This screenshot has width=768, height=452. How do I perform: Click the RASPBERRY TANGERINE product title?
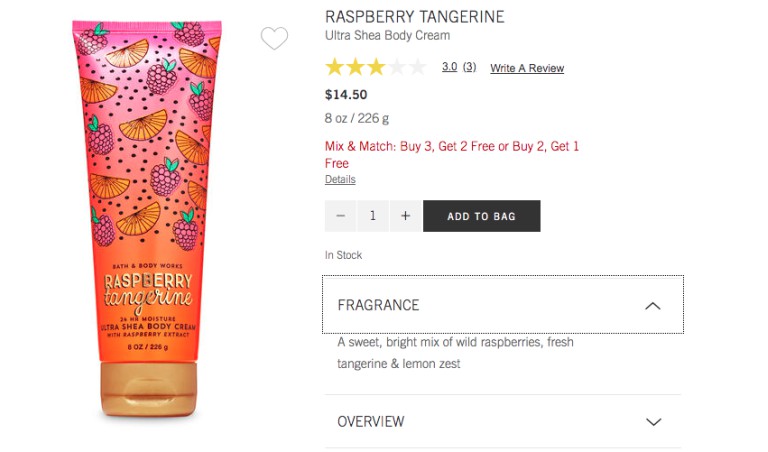coord(415,17)
